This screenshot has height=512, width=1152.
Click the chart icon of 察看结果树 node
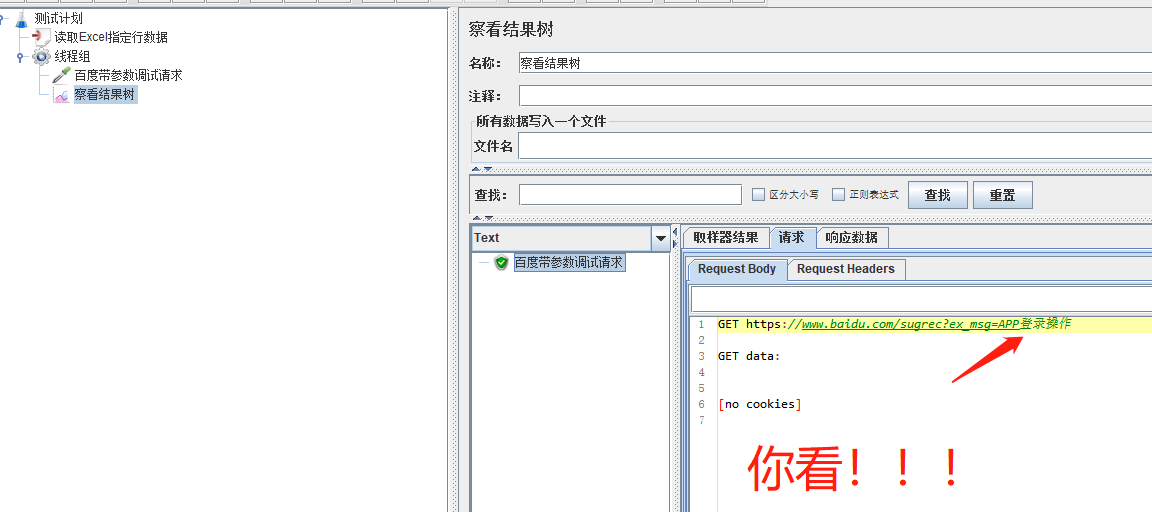pyautogui.click(x=62, y=95)
